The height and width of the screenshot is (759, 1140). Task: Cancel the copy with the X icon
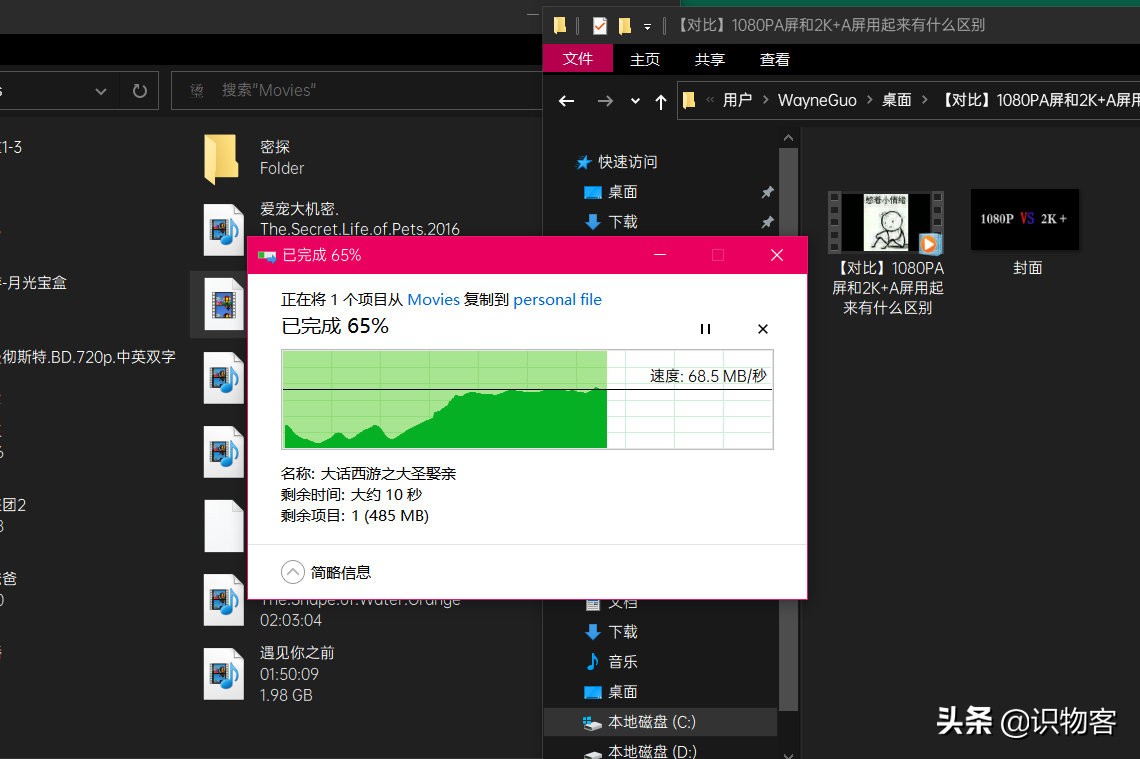(x=762, y=328)
